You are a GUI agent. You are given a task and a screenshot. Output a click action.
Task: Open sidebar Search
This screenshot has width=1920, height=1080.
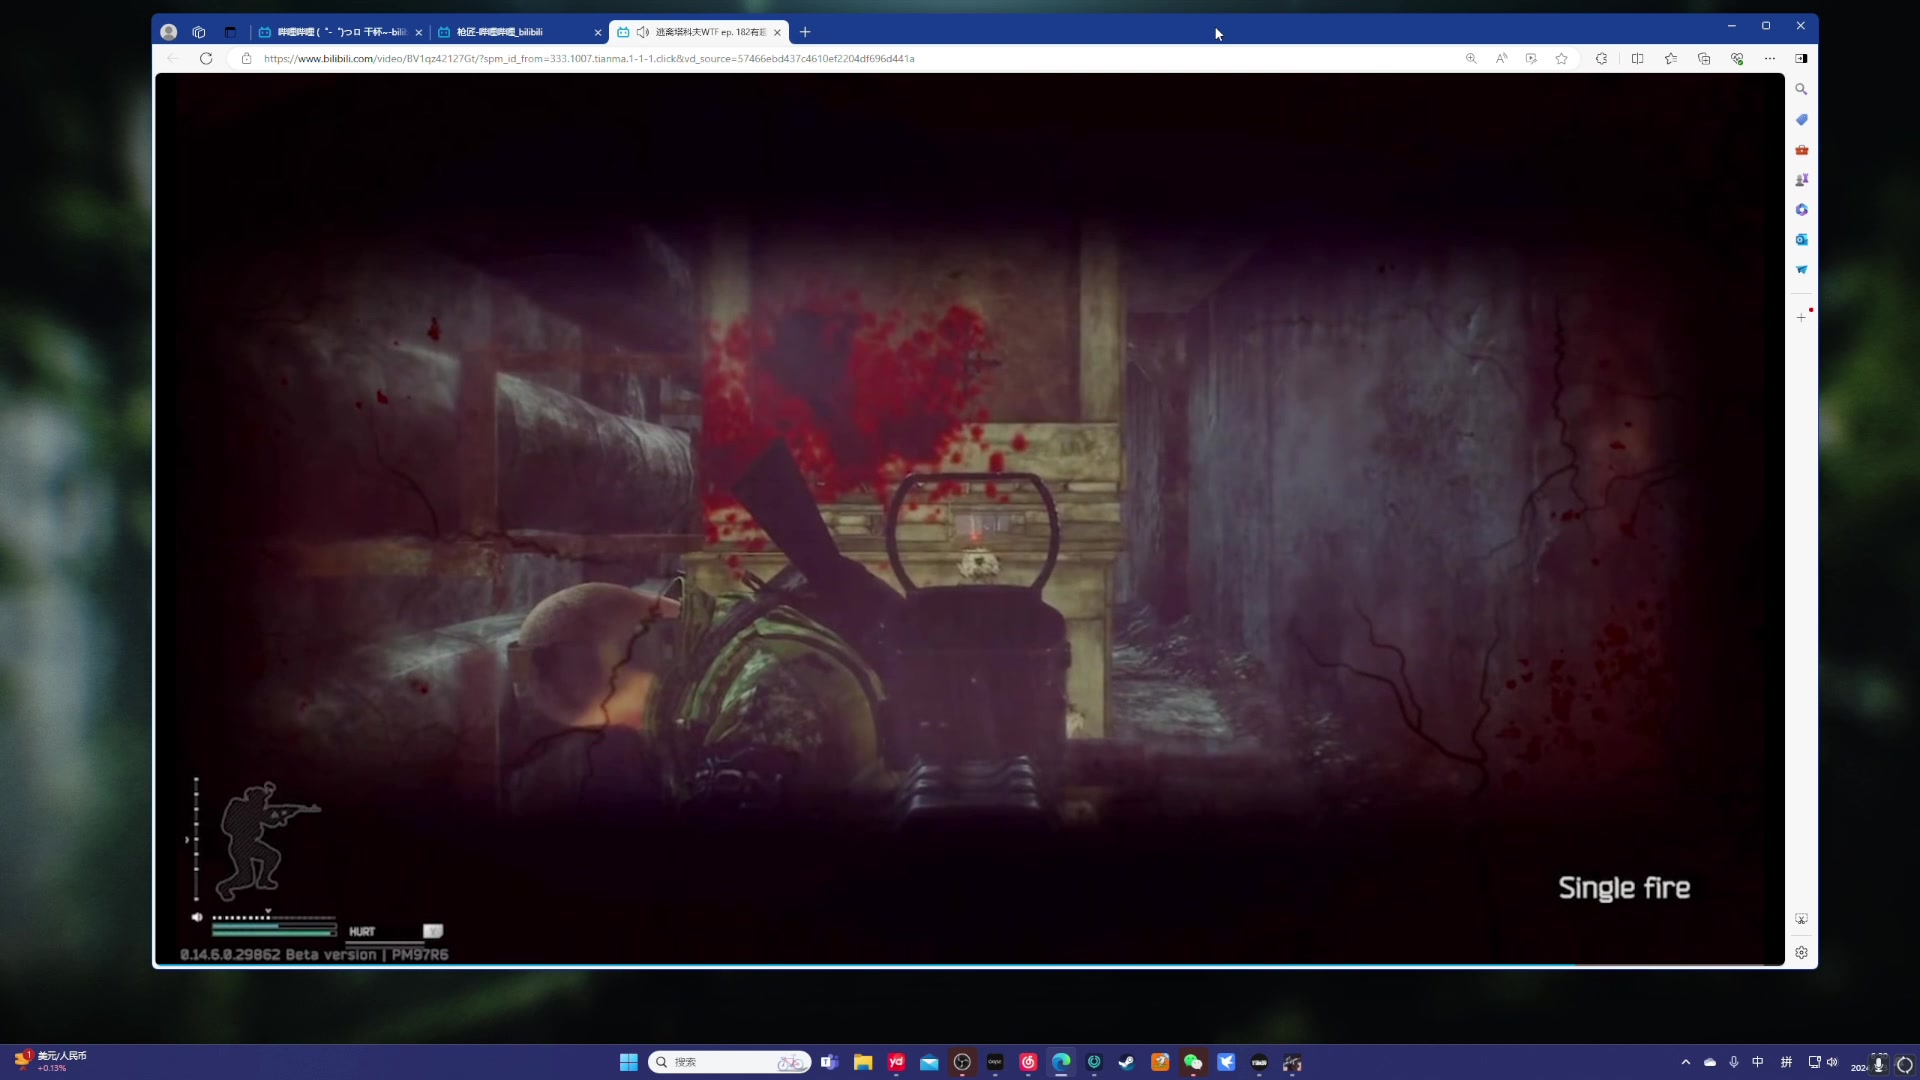coord(1801,89)
